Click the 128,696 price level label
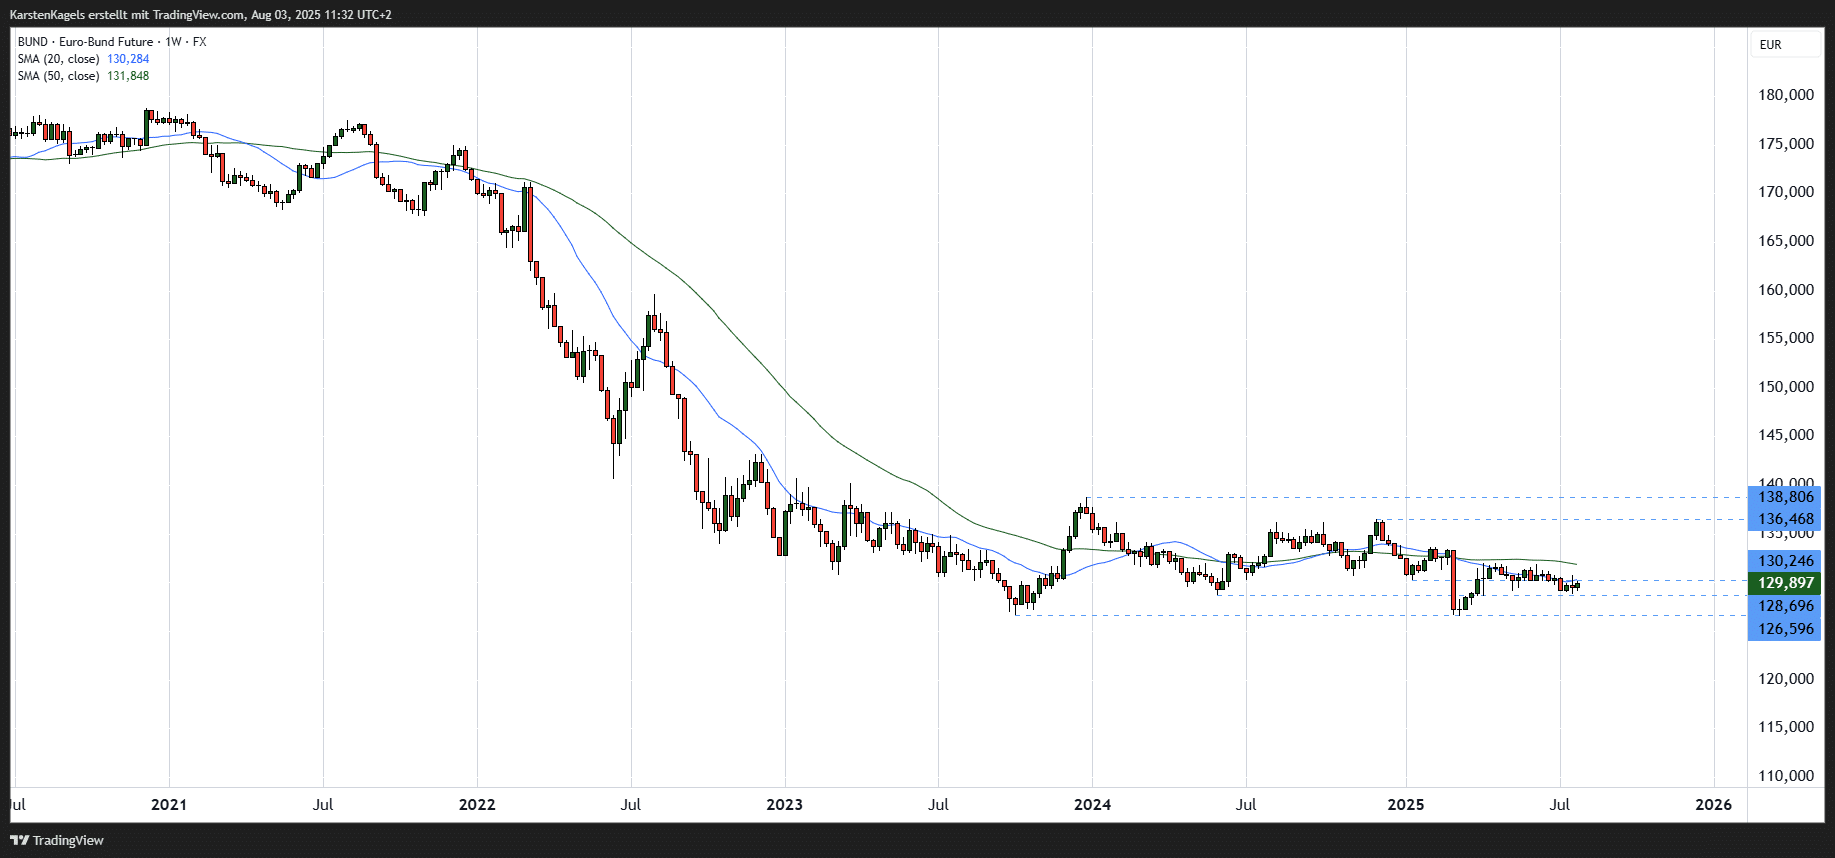1835x858 pixels. pyautogui.click(x=1785, y=606)
